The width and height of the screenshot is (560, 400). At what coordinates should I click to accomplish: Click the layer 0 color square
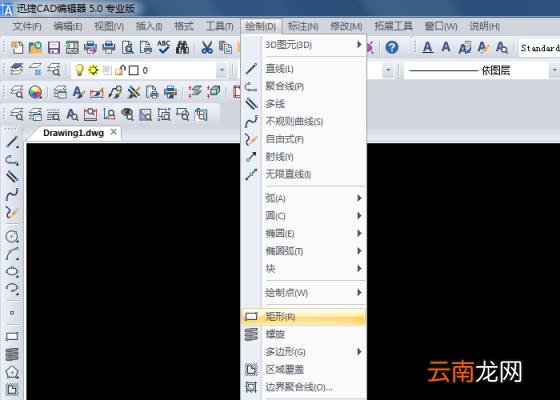(x=134, y=70)
